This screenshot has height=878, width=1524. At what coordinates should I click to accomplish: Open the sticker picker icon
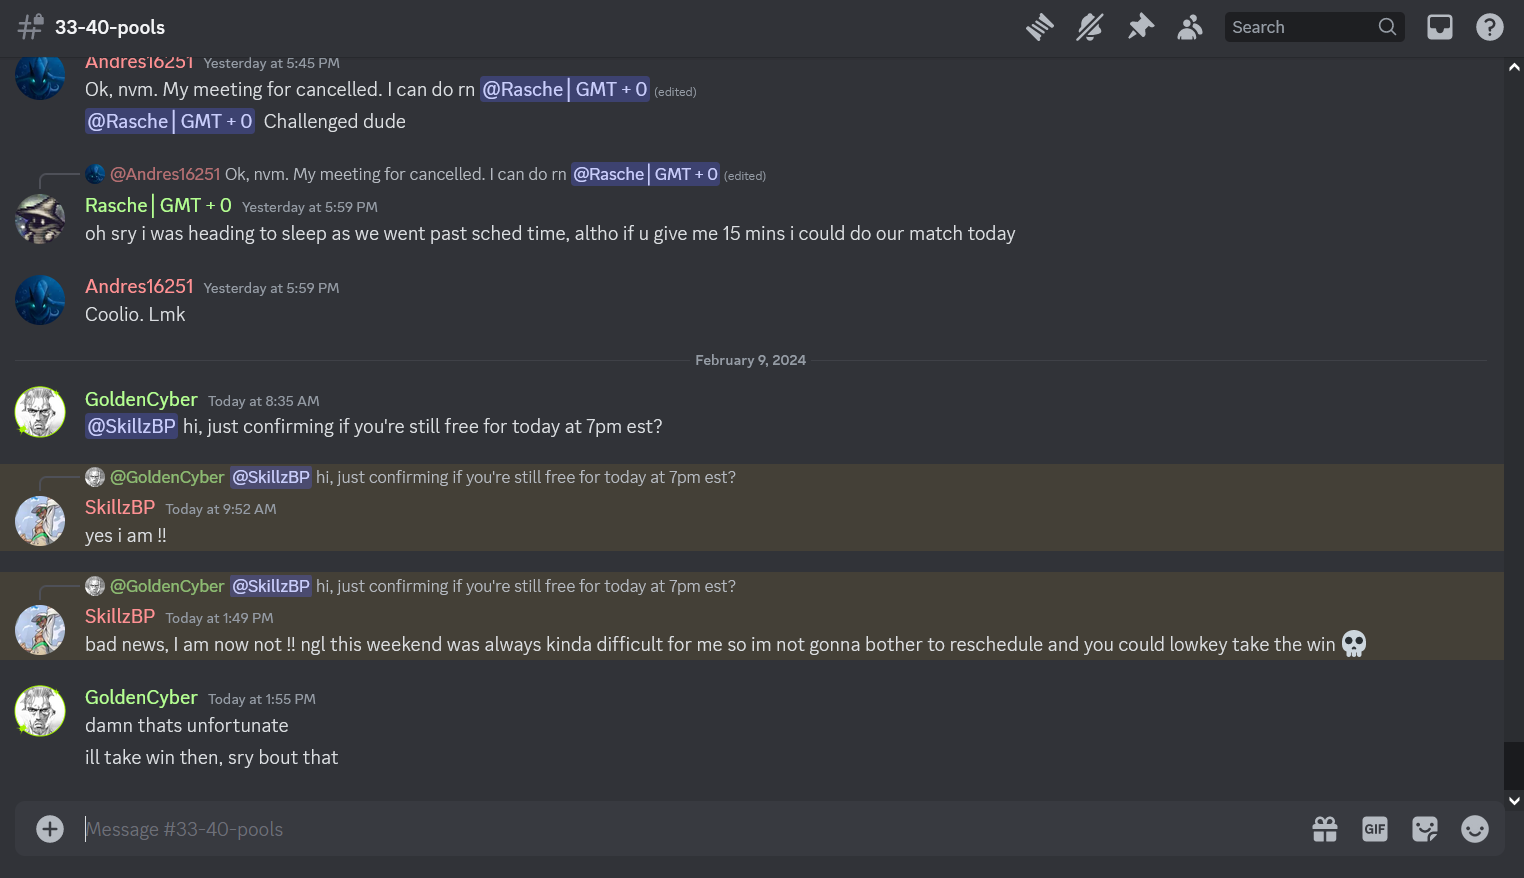click(1424, 829)
